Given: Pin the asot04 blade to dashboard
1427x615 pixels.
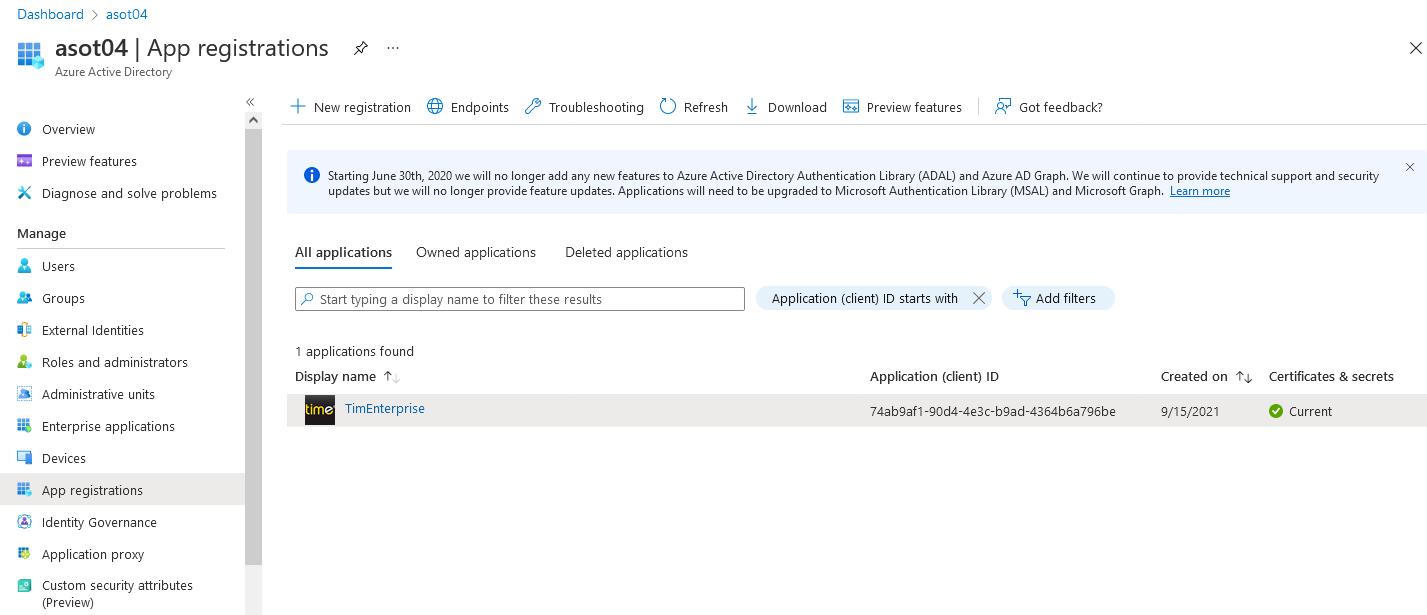Looking at the screenshot, I should (360, 48).
